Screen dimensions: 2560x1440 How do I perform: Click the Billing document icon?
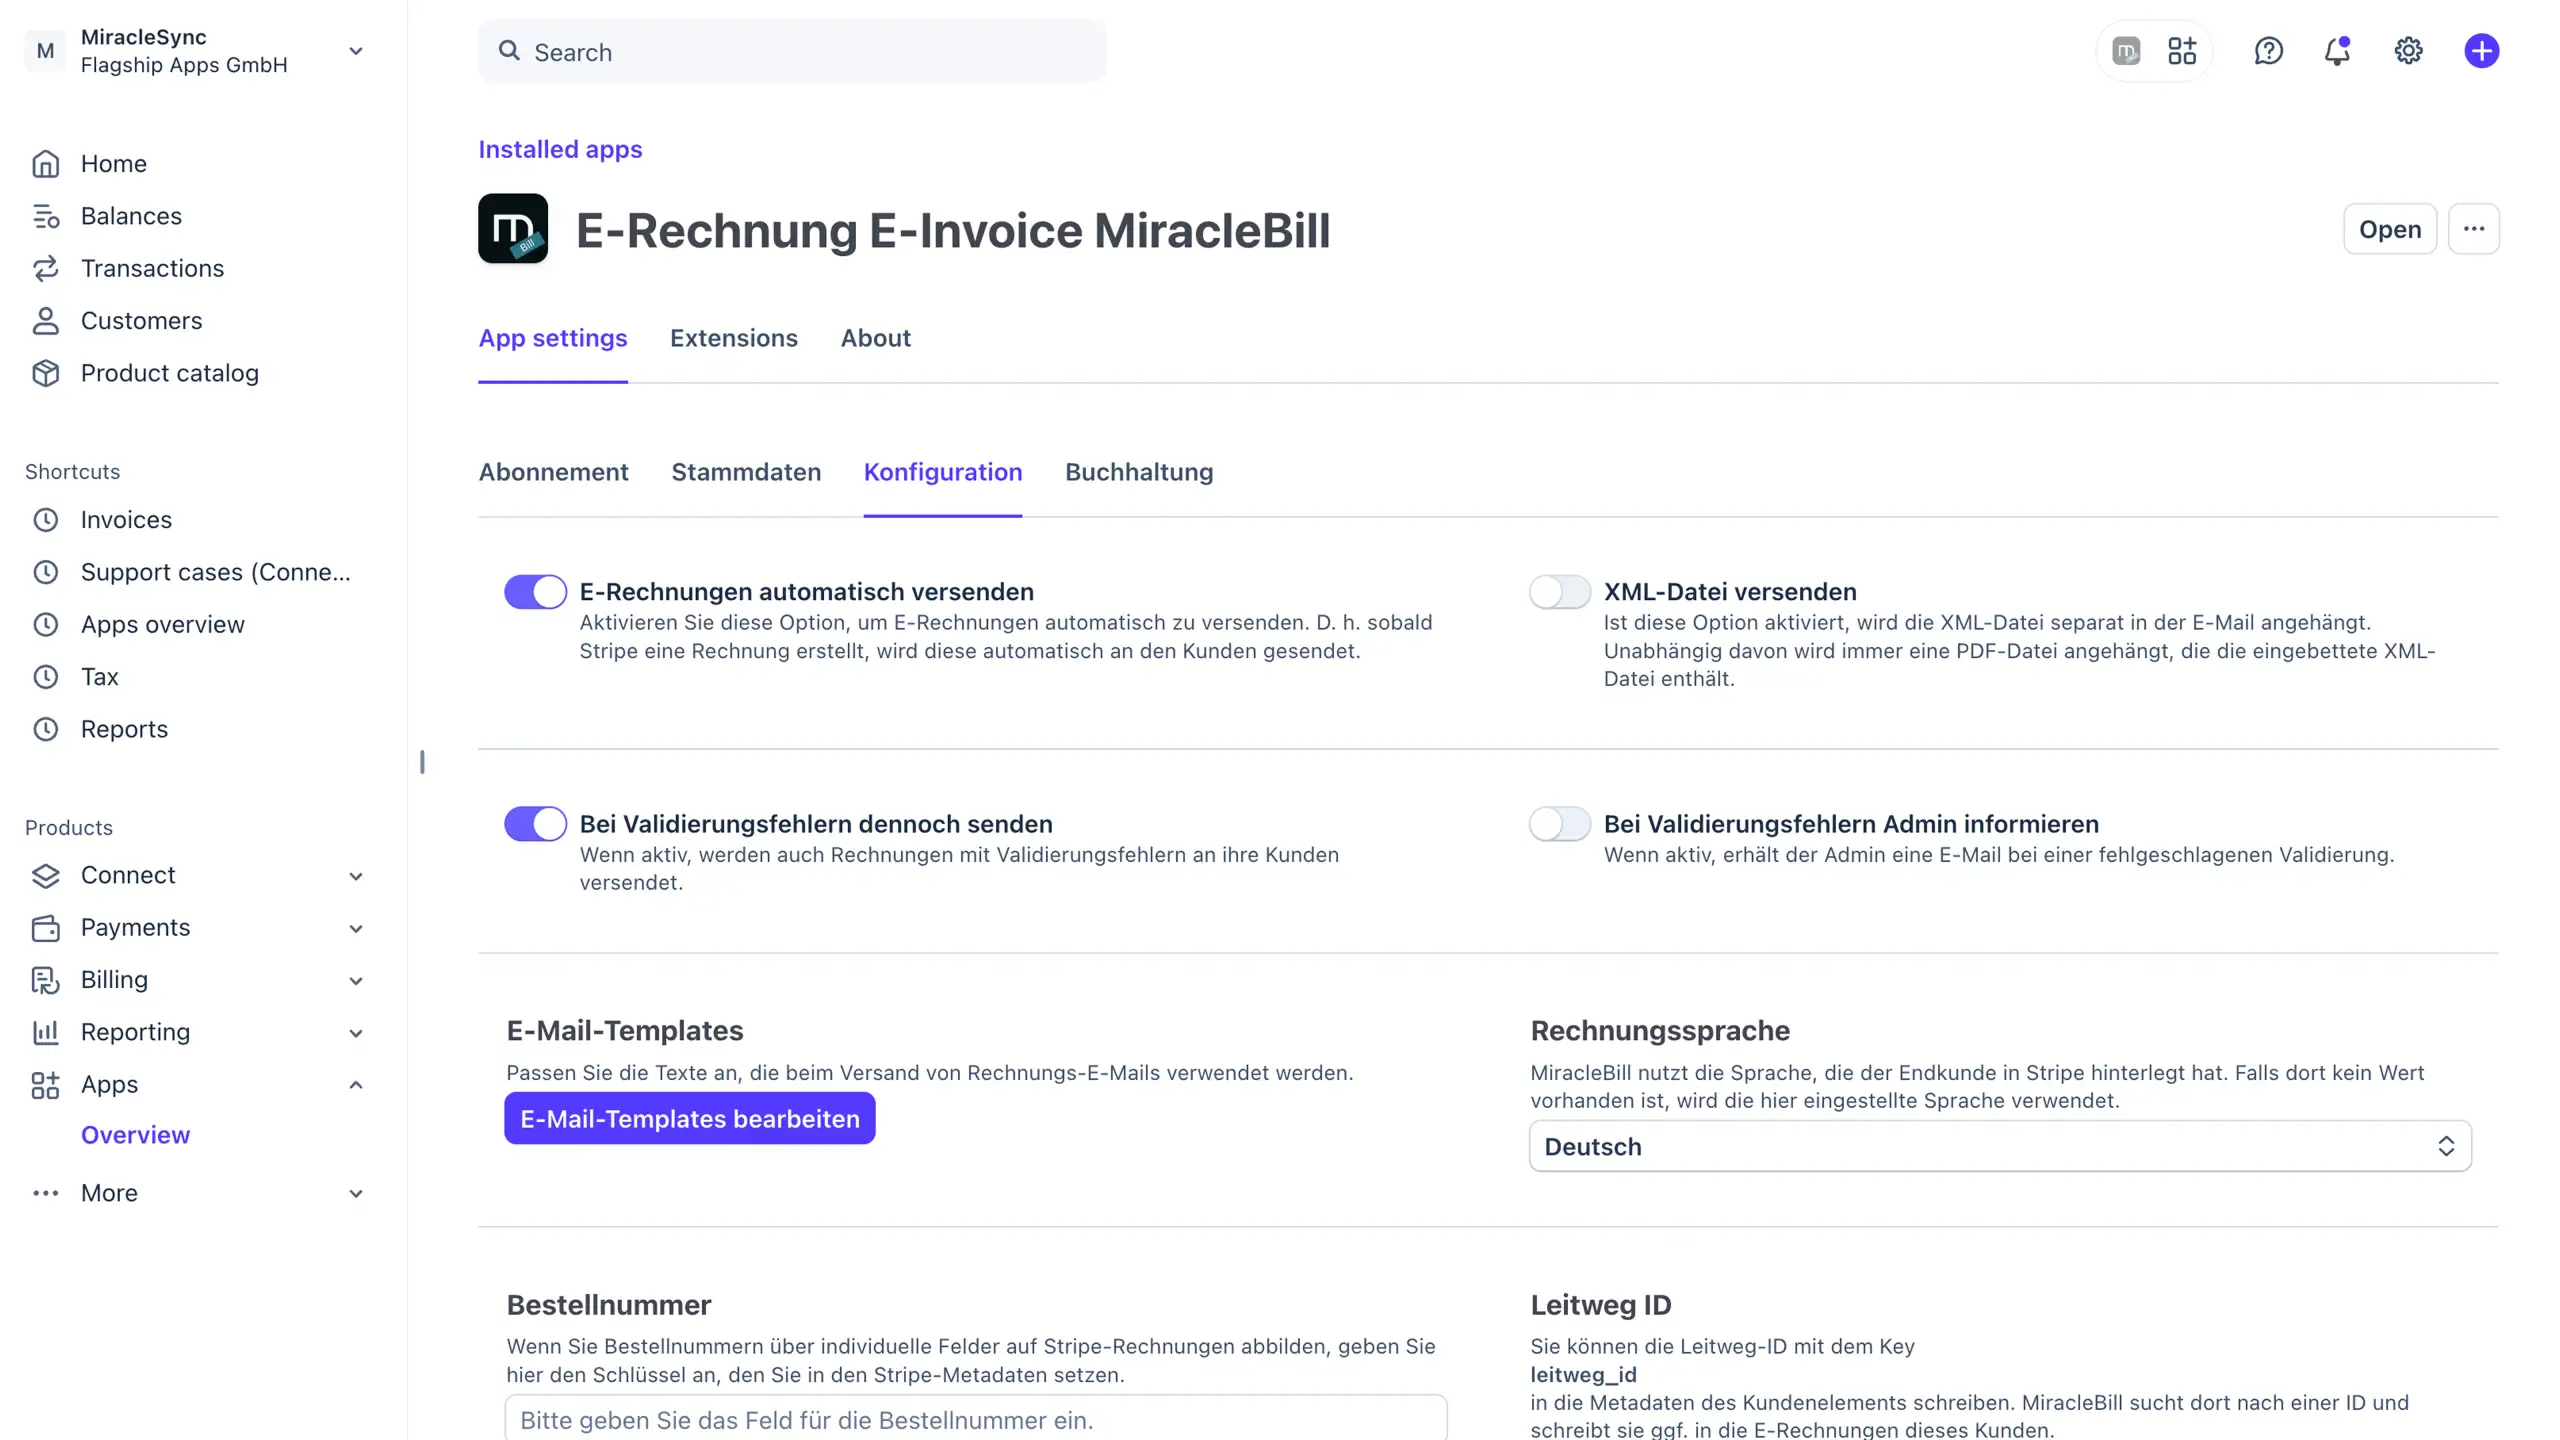coord(45,980)
